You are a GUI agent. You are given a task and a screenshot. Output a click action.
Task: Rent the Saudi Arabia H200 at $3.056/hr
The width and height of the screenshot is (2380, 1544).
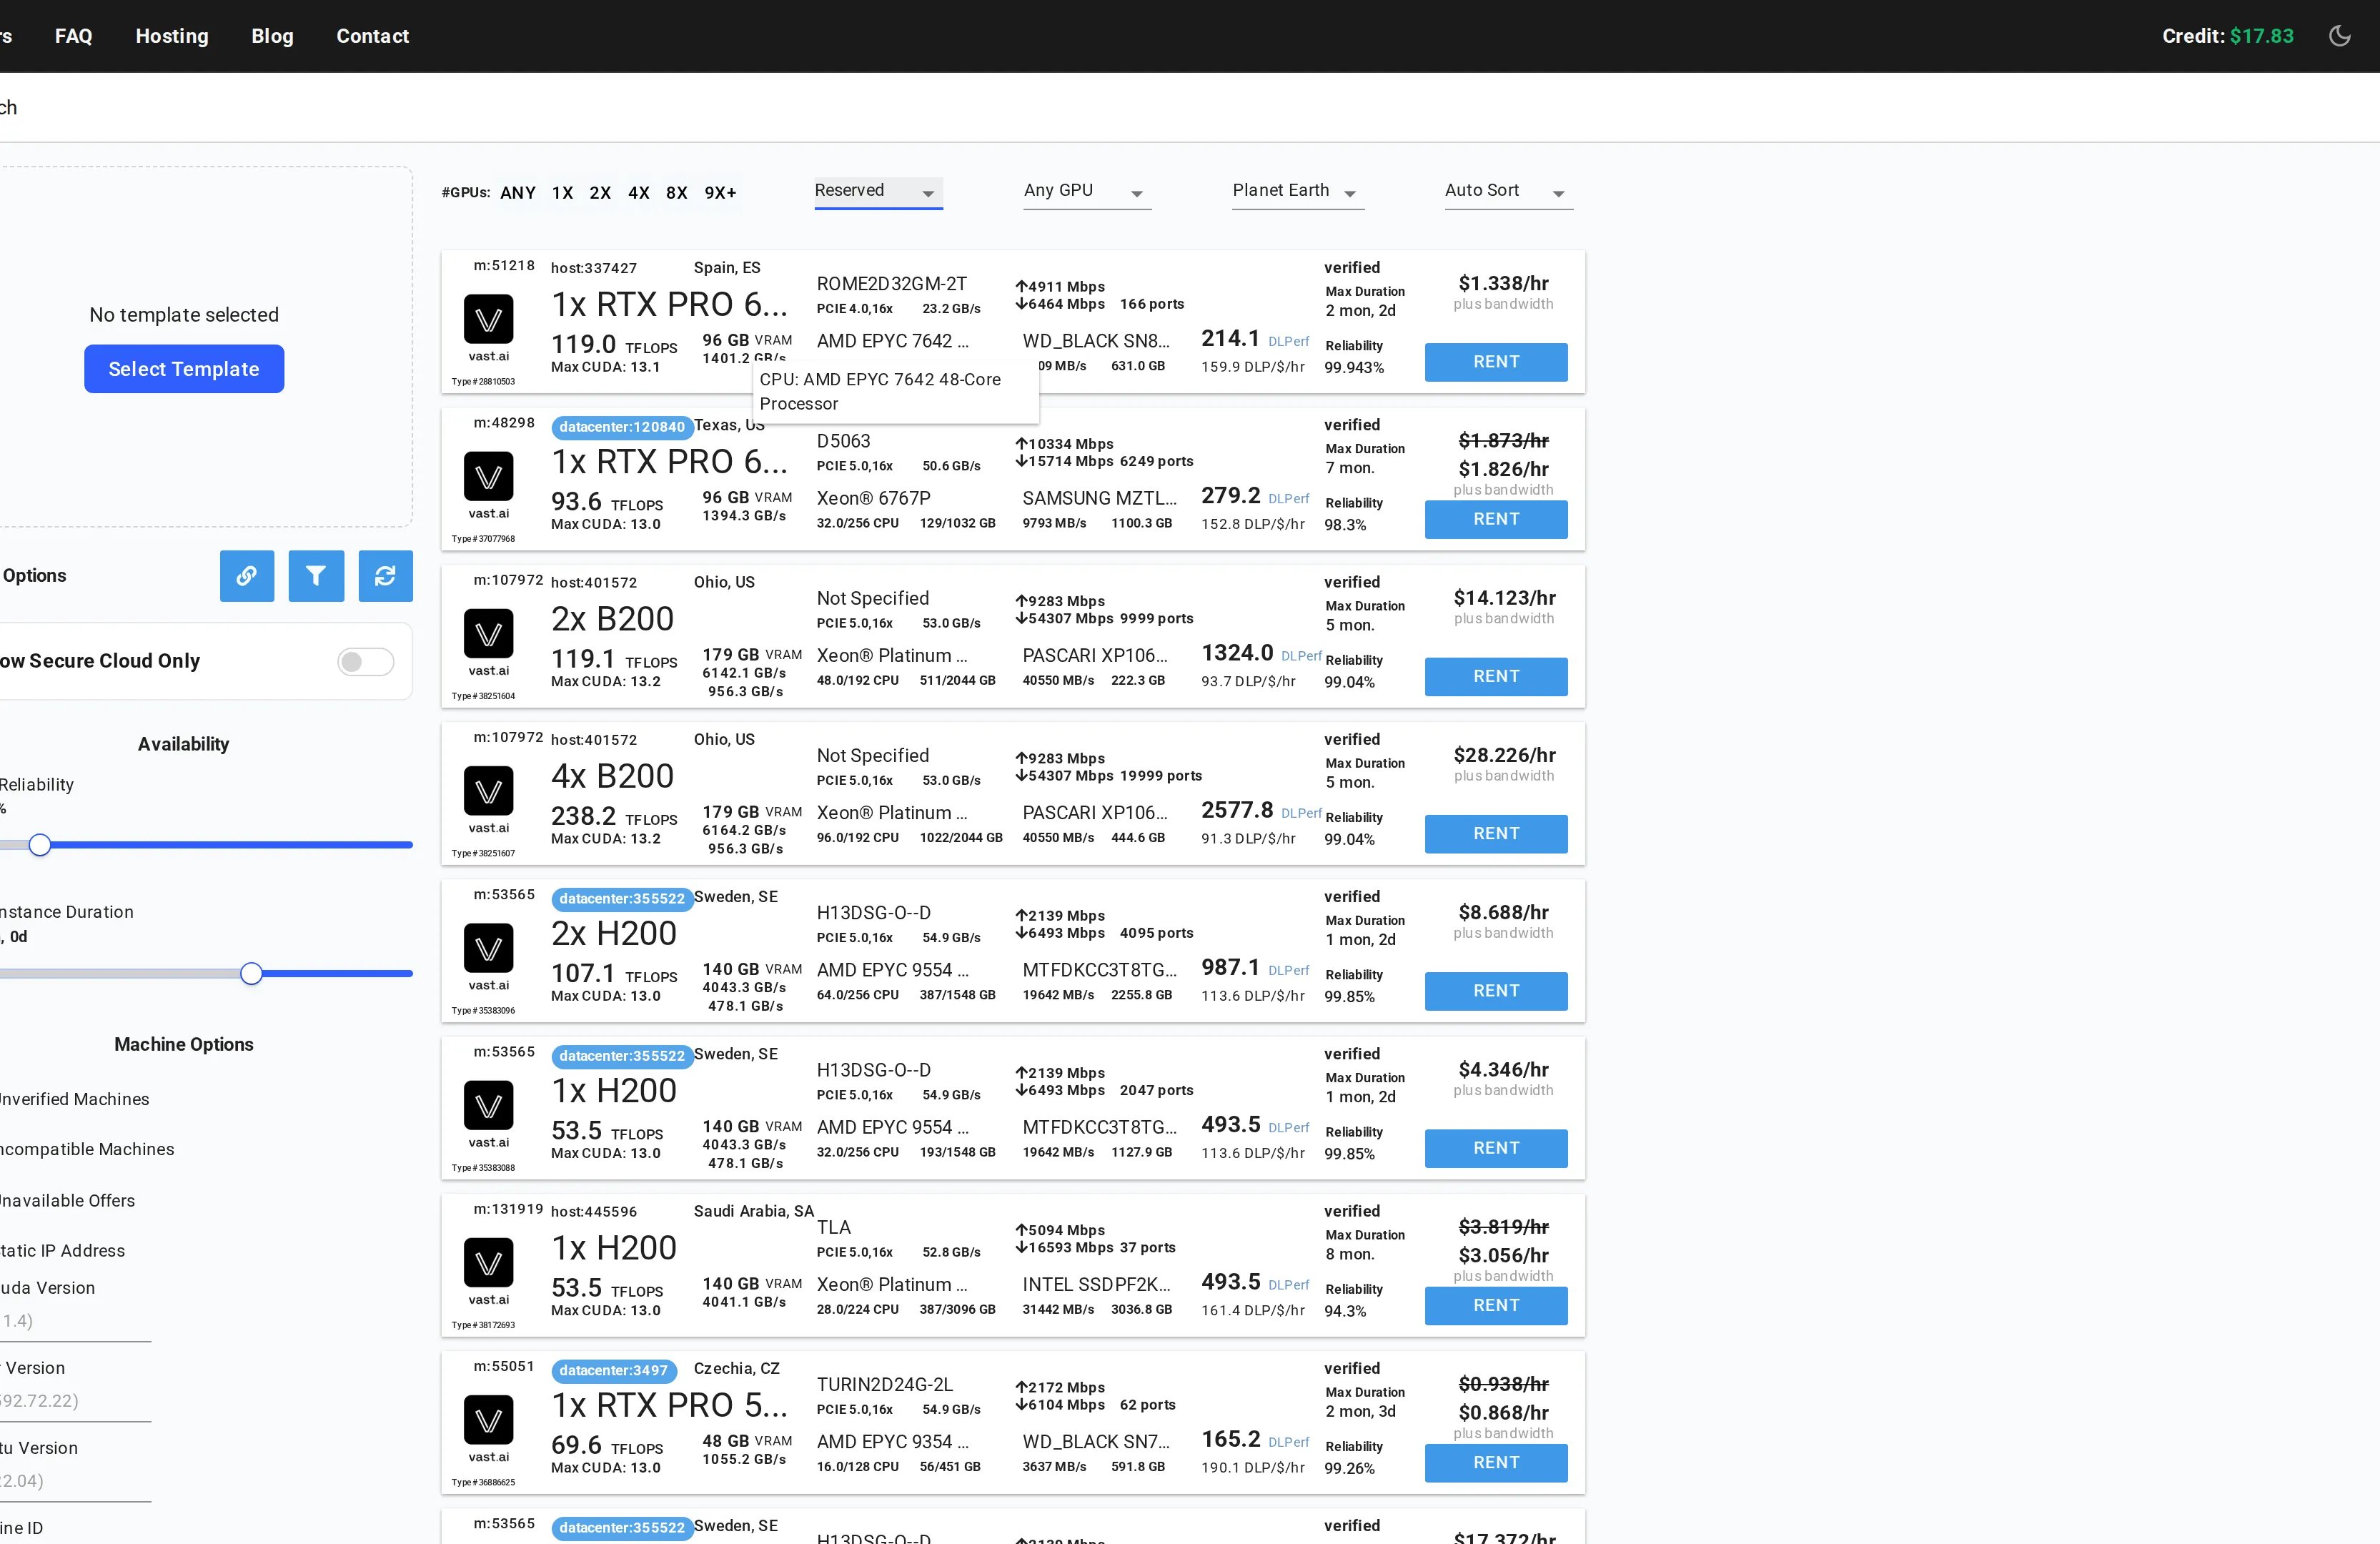point(1496,1305)
